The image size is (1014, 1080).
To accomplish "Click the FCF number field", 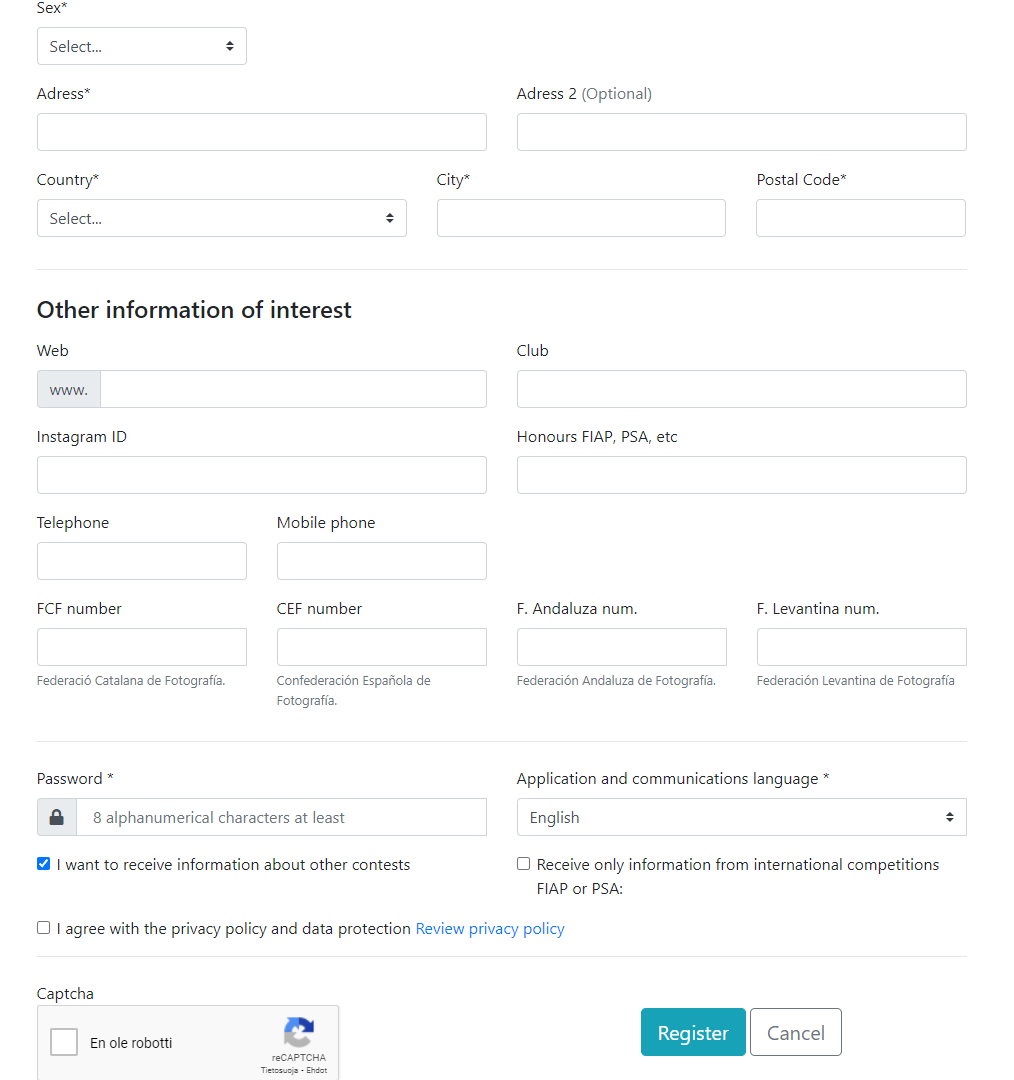I will 142,647.
